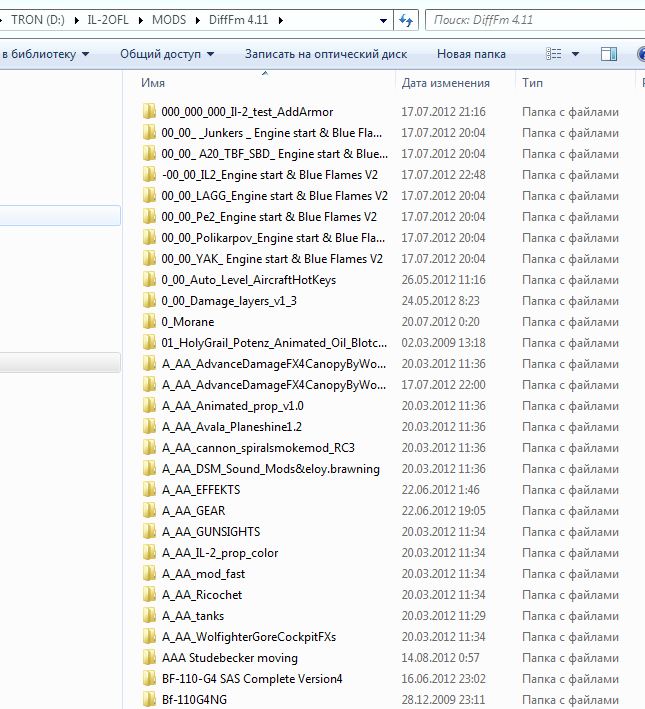Click IL-2OFL in the address path
Image resolution: width=645 pixels, height=709 pixels.
click(108, 20)
